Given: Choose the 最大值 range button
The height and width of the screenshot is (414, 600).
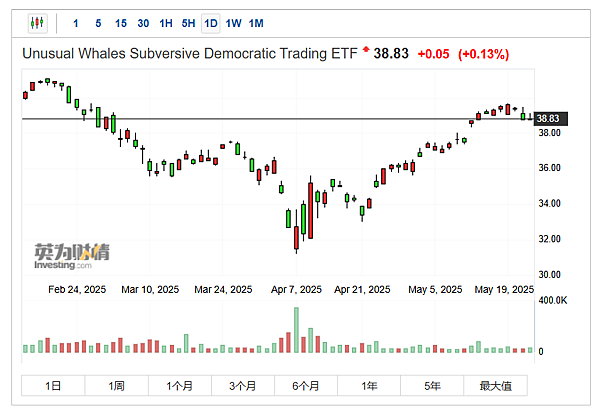Looking at the screenshot, I should point(496,386).
